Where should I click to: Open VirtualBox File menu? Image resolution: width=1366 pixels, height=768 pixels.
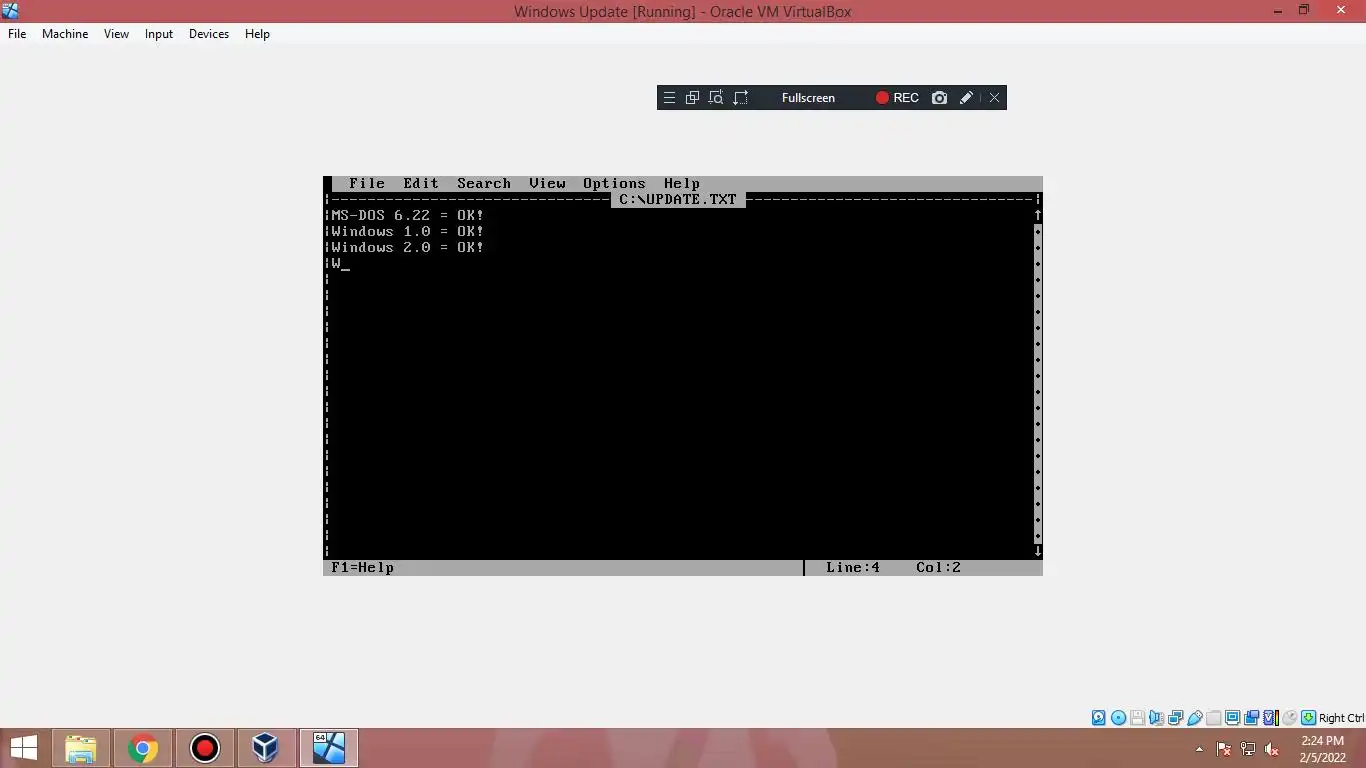[x=17, y=33]
